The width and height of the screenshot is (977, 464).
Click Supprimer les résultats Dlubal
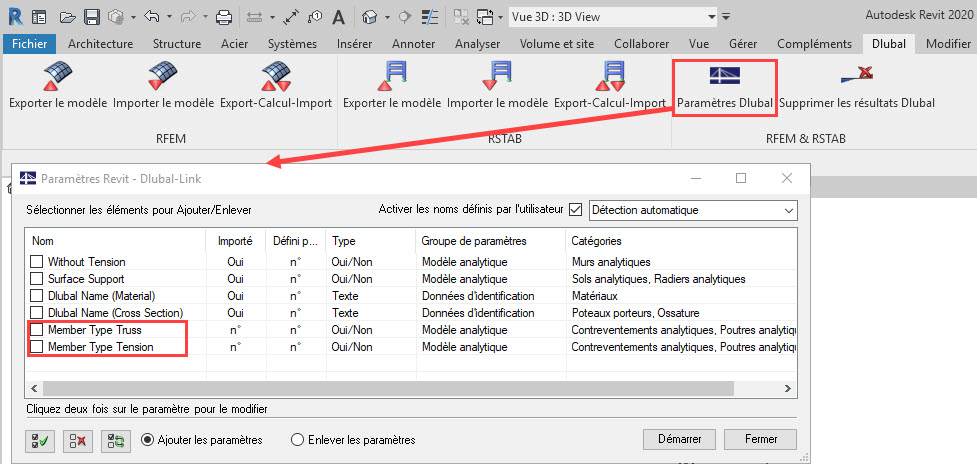click(x=857, y=87)
